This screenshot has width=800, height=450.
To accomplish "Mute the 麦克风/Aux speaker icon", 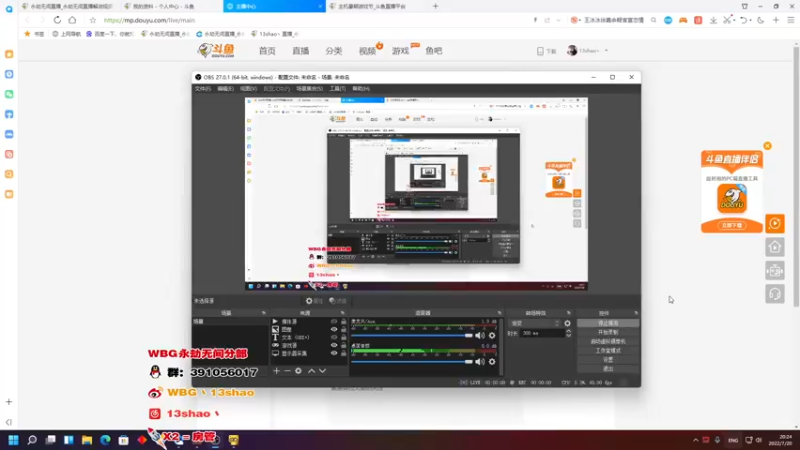I will pyautogui.click(x=480, y=335).
